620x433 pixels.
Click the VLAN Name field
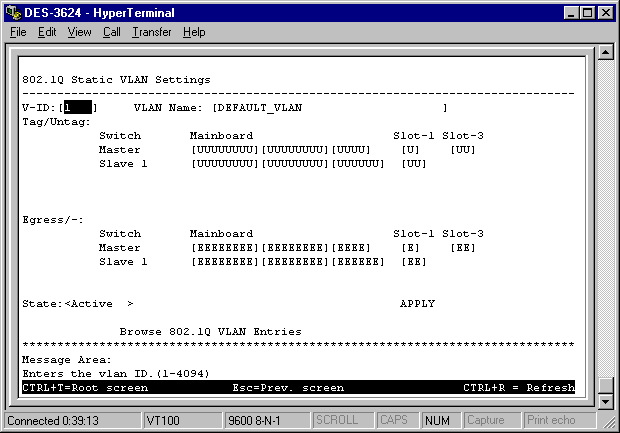click(x=328, y=107)
